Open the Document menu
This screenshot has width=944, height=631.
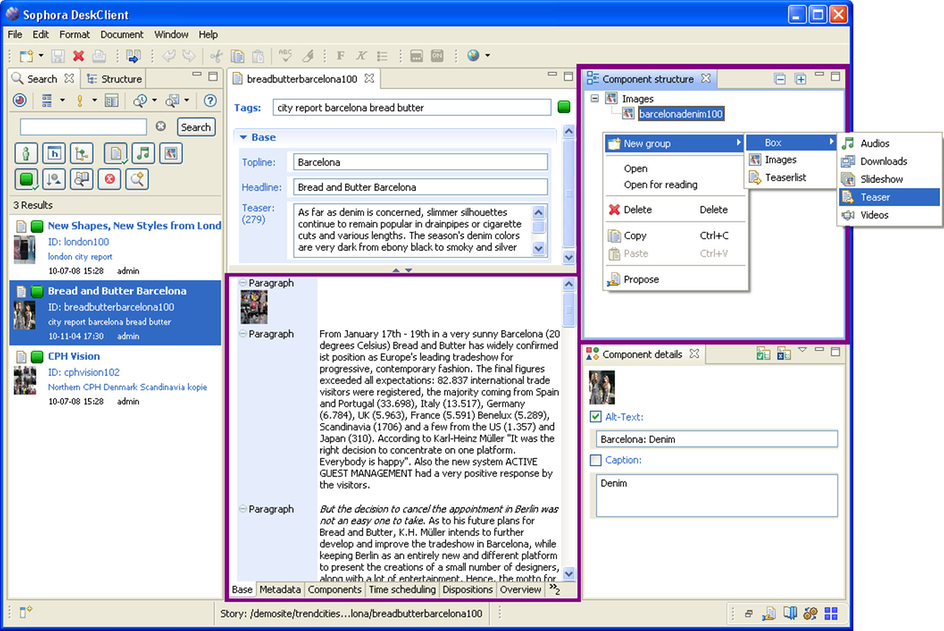(122, 34)
